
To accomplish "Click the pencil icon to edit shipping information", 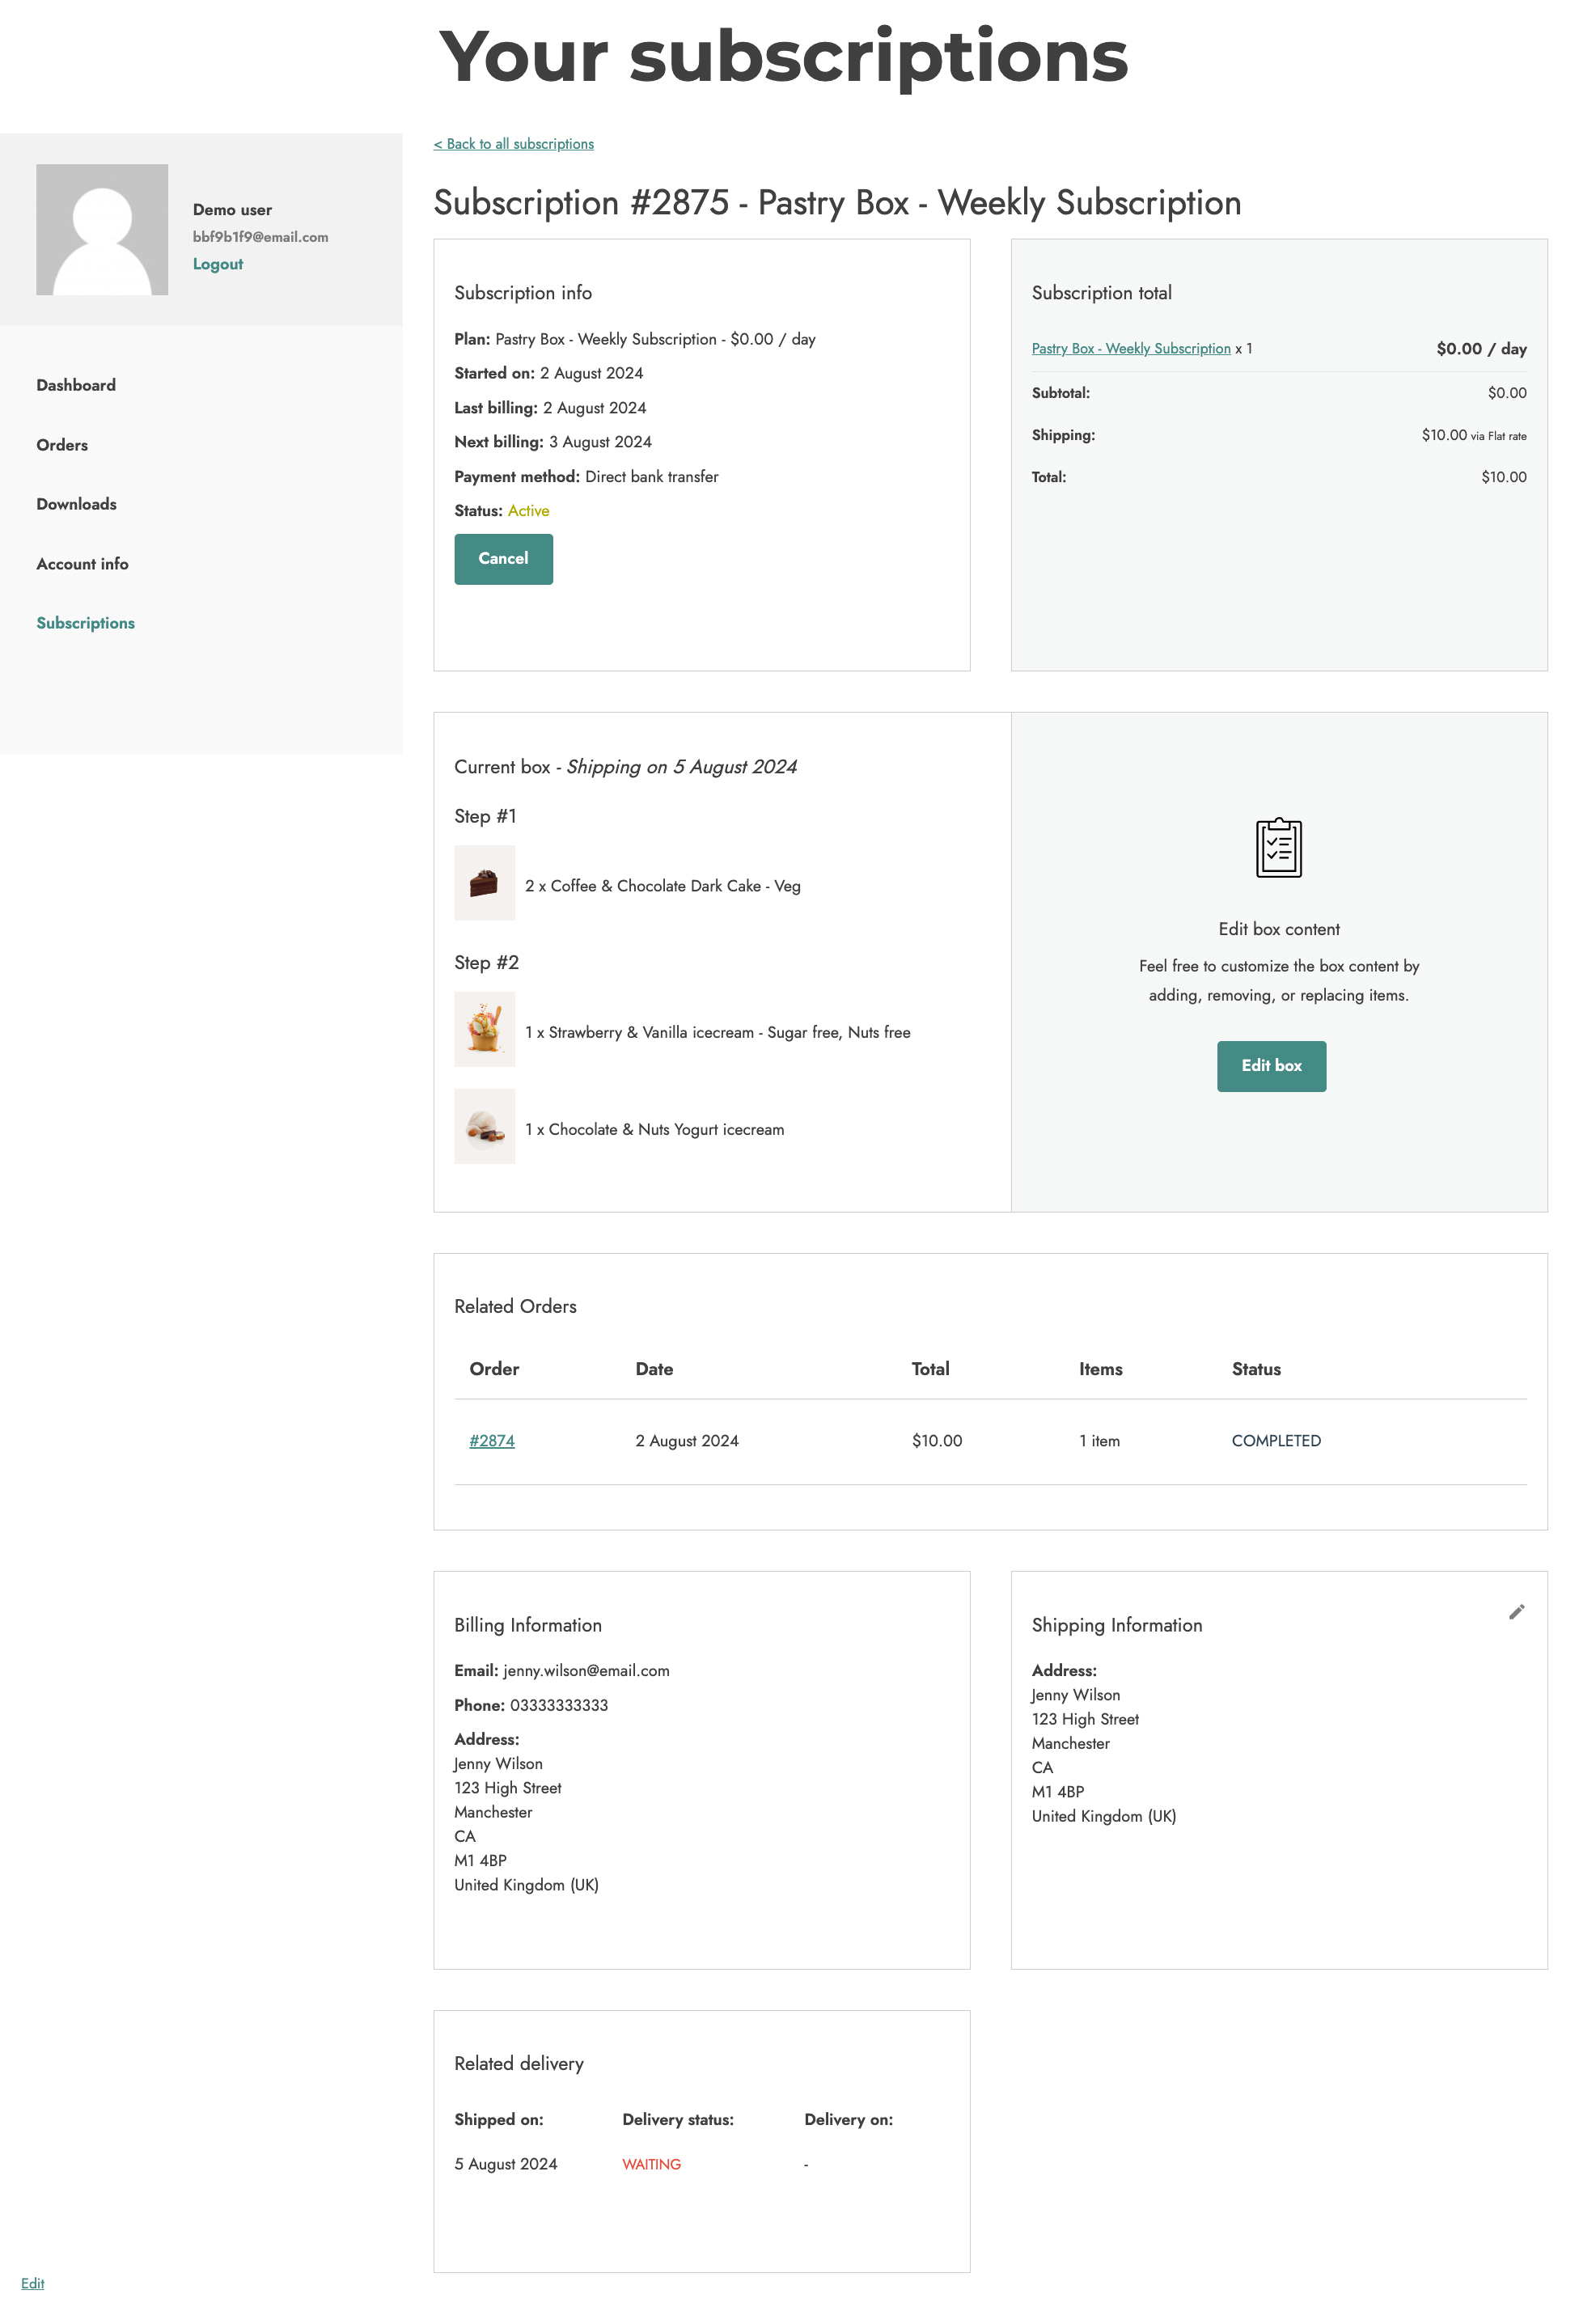I will click(1516, 1612).
